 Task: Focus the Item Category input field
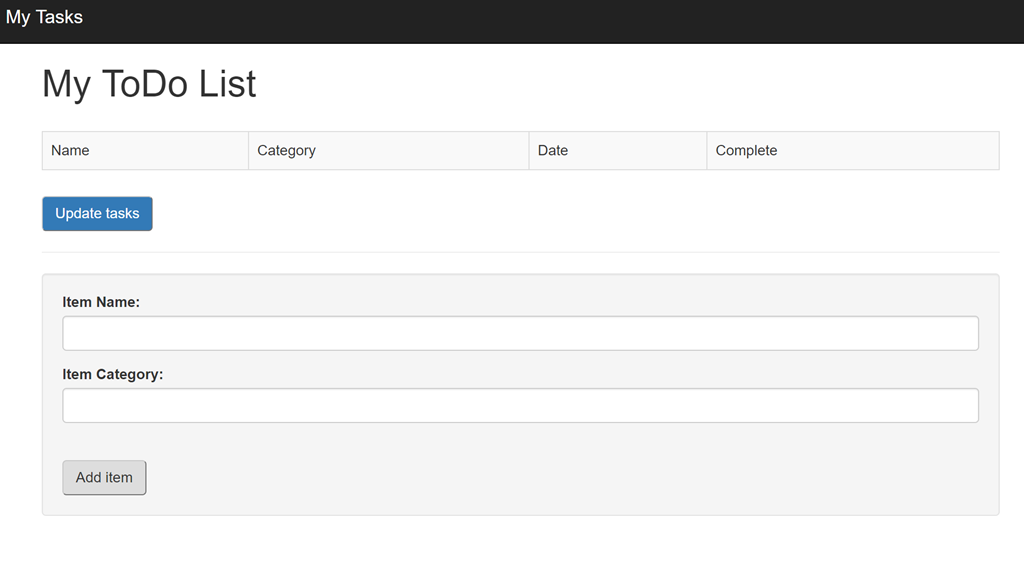coord(520,406)
